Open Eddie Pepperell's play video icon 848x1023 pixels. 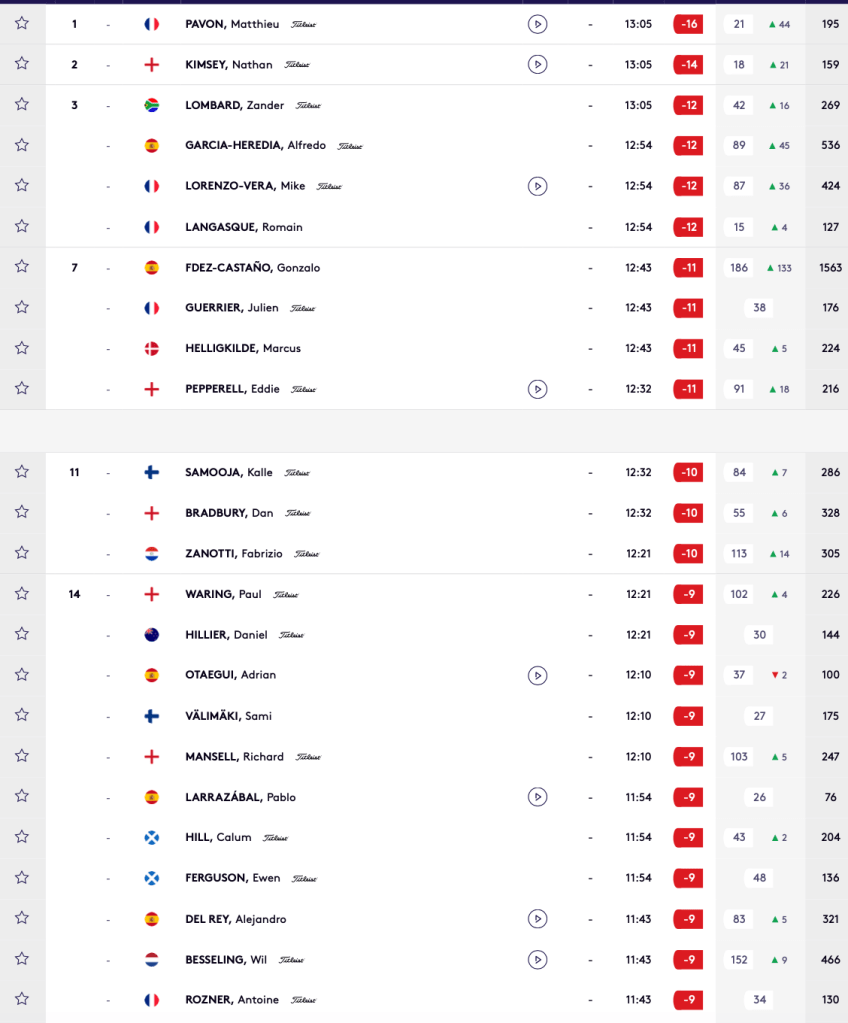tap(537, 389)
